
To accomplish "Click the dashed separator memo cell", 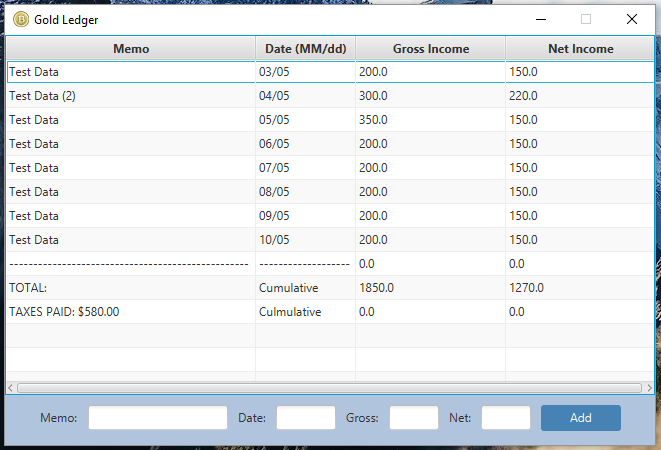I will coord(131,264).
